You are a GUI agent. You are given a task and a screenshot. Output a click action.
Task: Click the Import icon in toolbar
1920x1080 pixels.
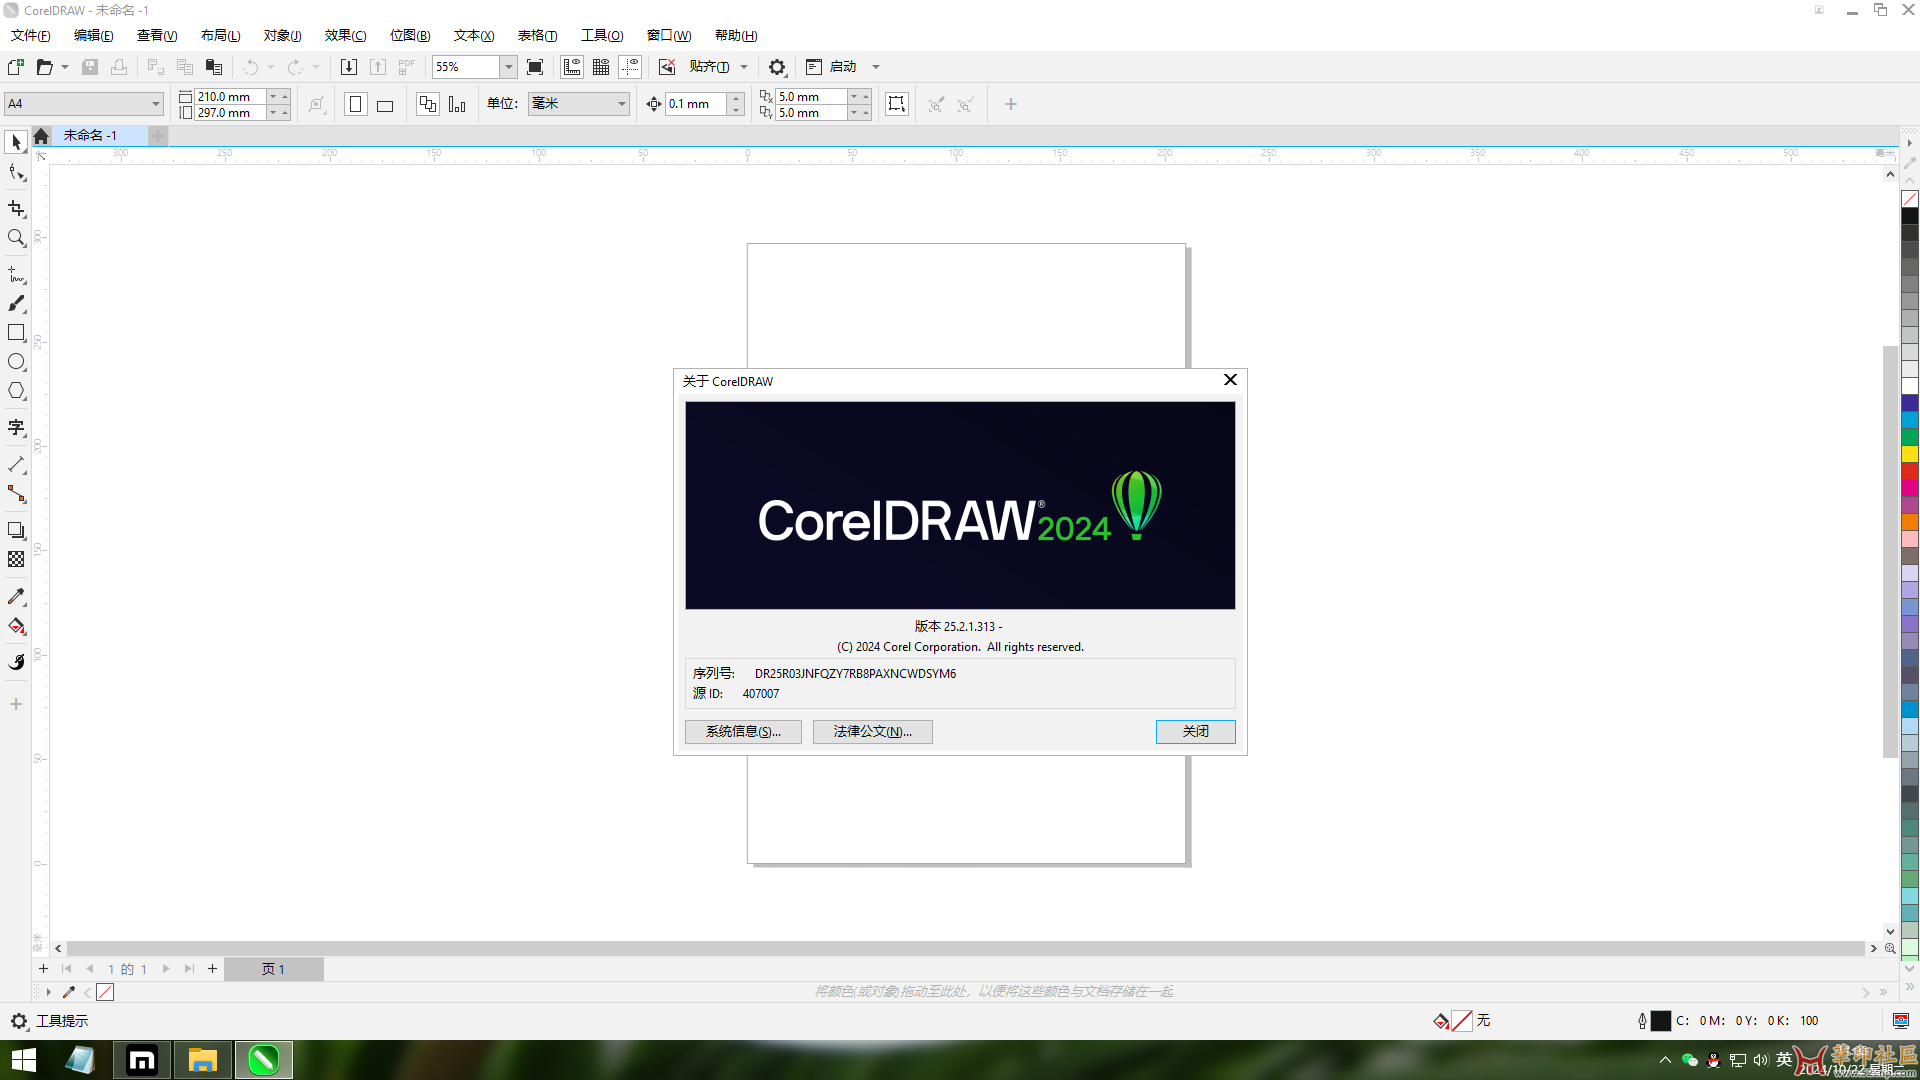tap(349, 67)
